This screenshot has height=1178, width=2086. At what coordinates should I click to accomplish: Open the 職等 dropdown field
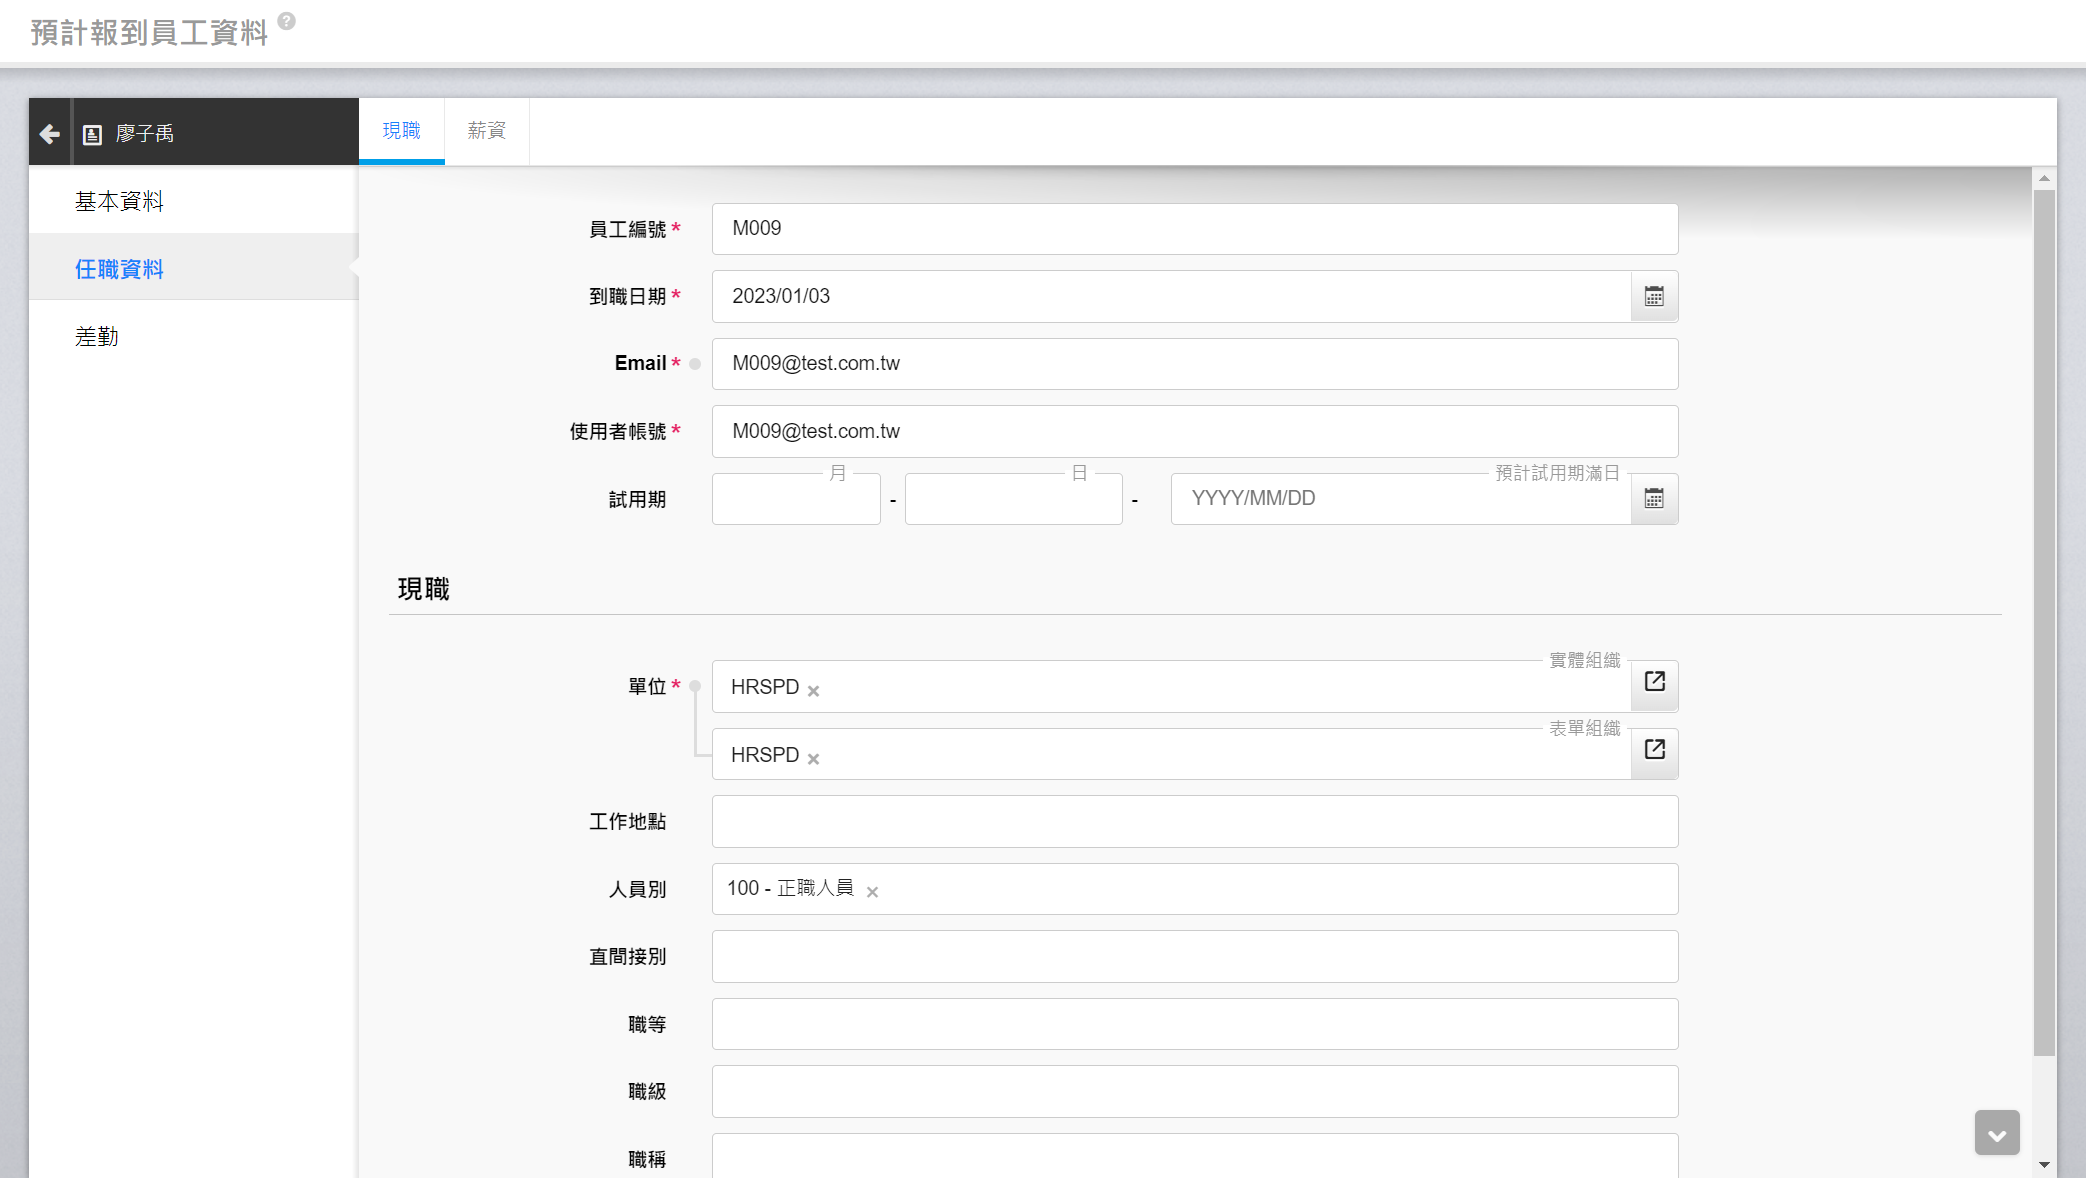tap(1194, 1024)
